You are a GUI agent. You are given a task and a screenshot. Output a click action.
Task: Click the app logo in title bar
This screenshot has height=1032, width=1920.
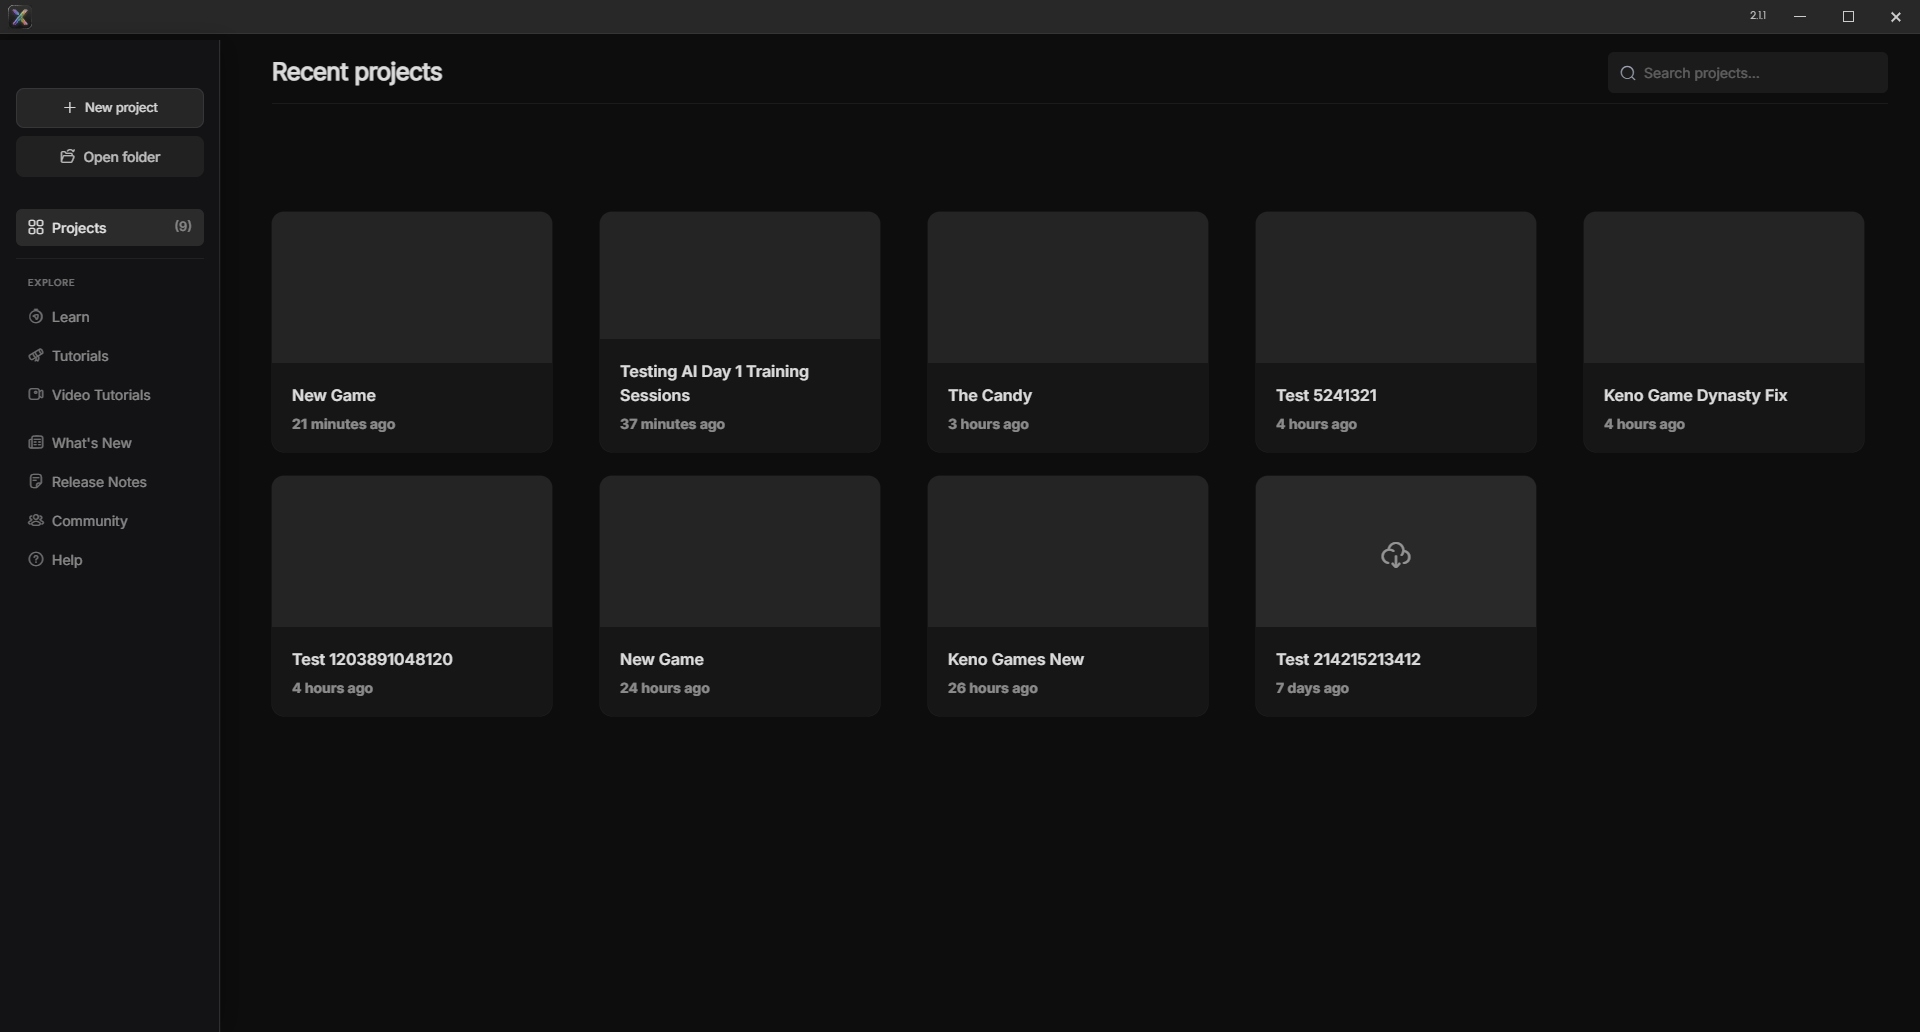click(19, 17)
